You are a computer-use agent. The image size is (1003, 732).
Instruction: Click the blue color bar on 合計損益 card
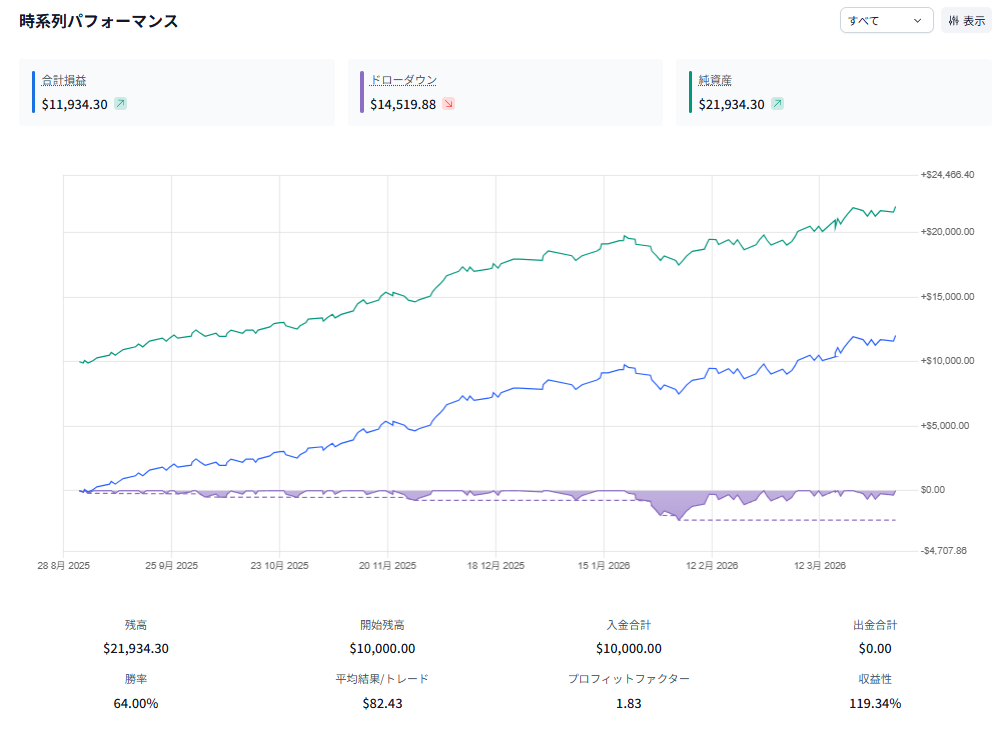33,92
